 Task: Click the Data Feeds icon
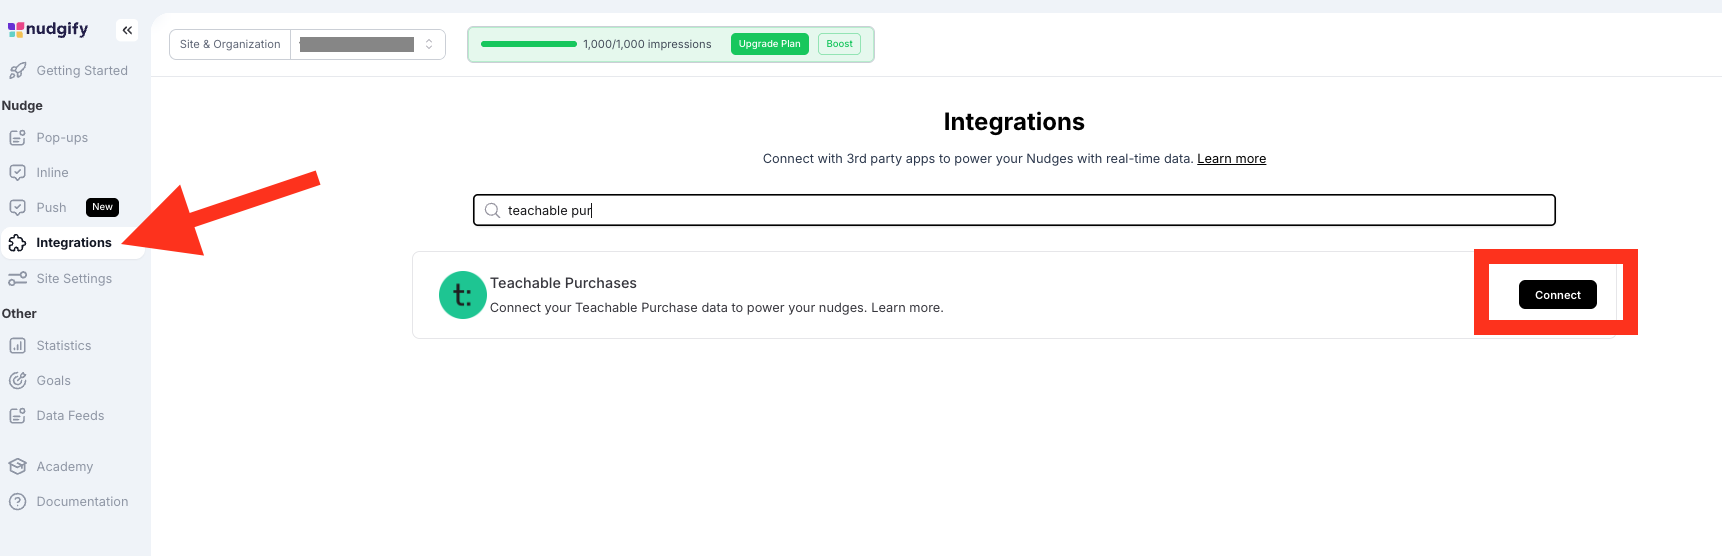point(17,416)
